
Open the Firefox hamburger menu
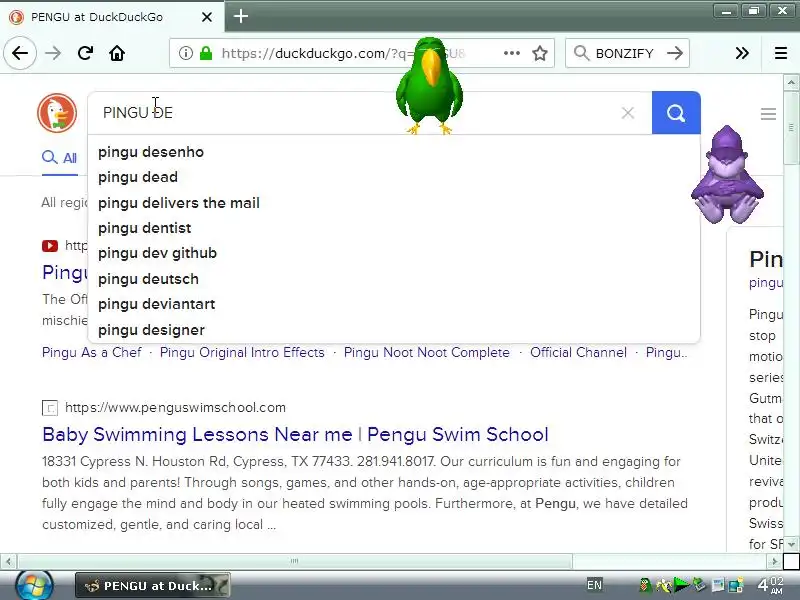[x=781, y=53]
